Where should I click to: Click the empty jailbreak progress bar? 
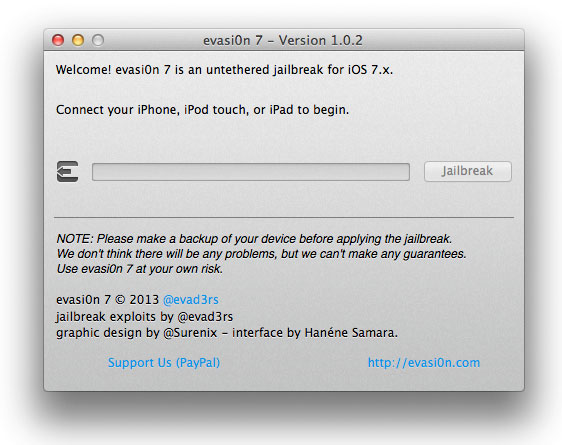(x=251, y=172)
